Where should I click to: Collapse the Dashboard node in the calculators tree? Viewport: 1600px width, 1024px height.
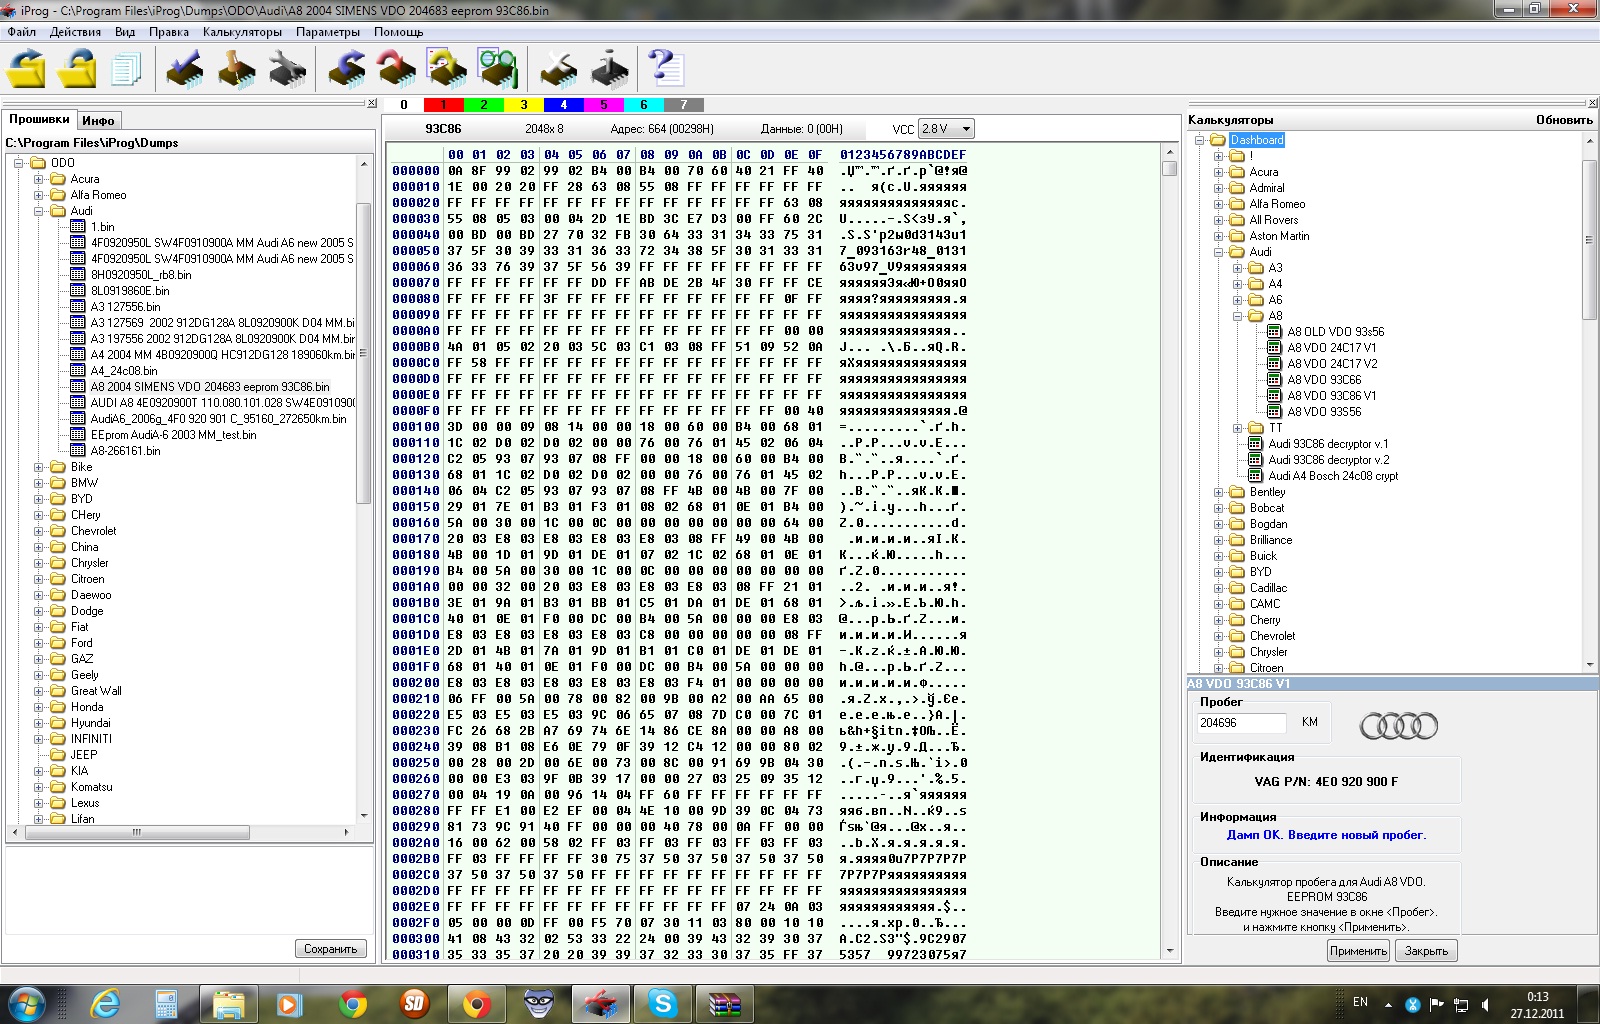tap(1199, 140)
